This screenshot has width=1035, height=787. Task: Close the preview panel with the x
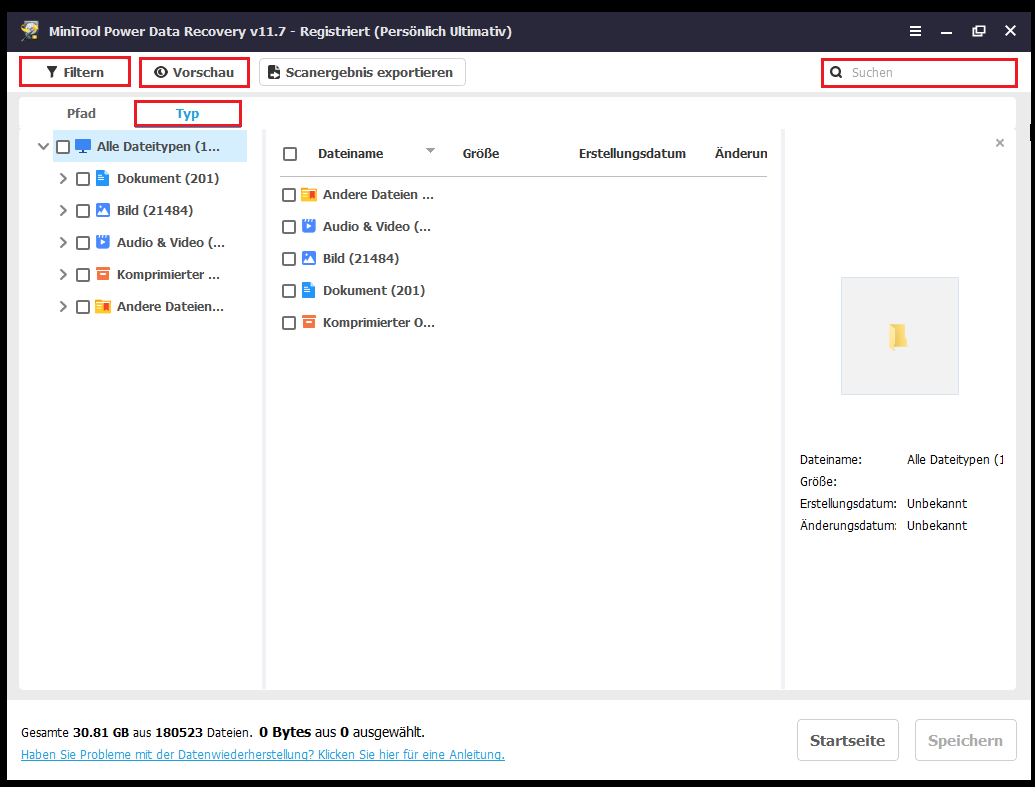(x=1000, y=143)
